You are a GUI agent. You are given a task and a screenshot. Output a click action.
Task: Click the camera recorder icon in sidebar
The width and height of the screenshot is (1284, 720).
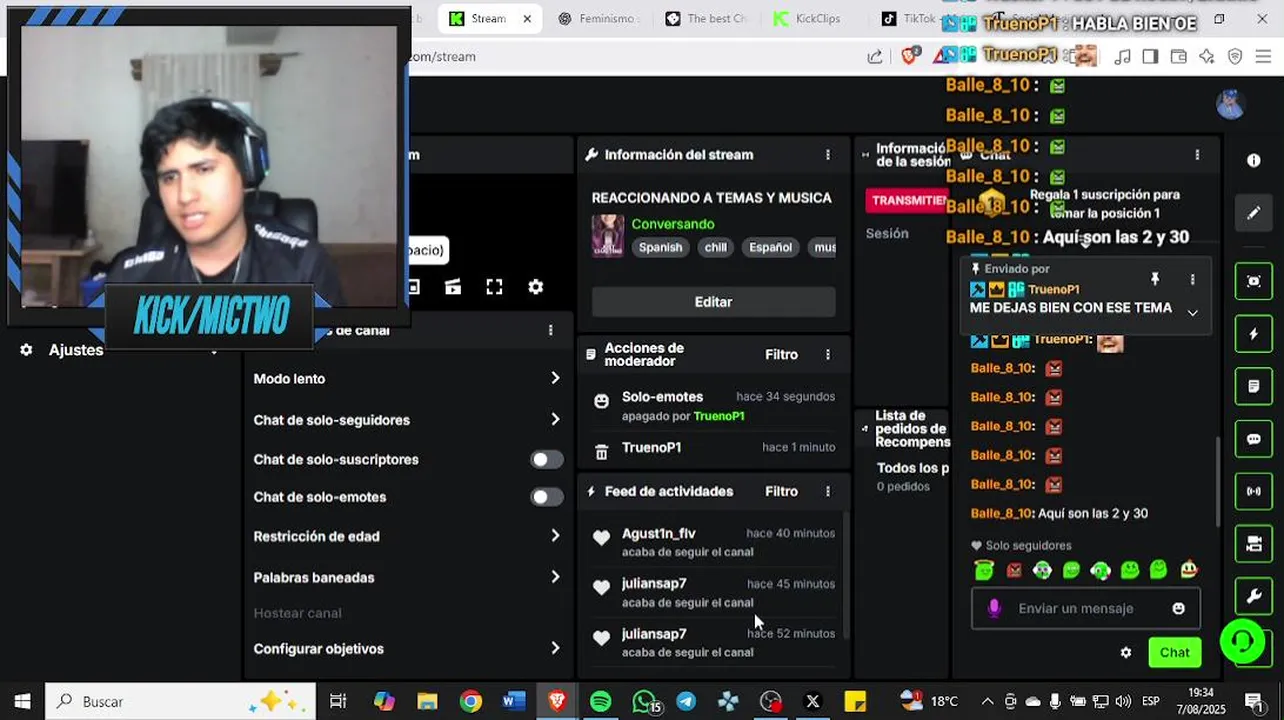1253,544
